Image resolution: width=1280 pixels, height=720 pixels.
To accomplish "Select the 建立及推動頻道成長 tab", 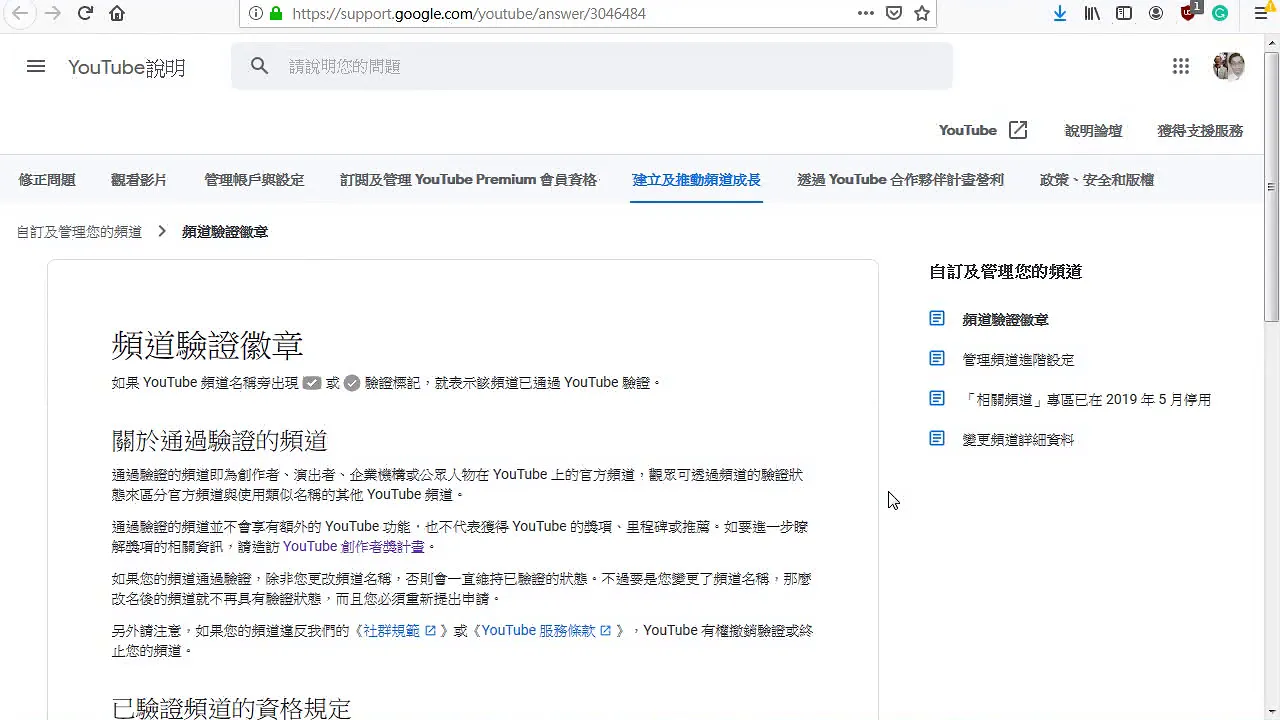I will 696,180.
